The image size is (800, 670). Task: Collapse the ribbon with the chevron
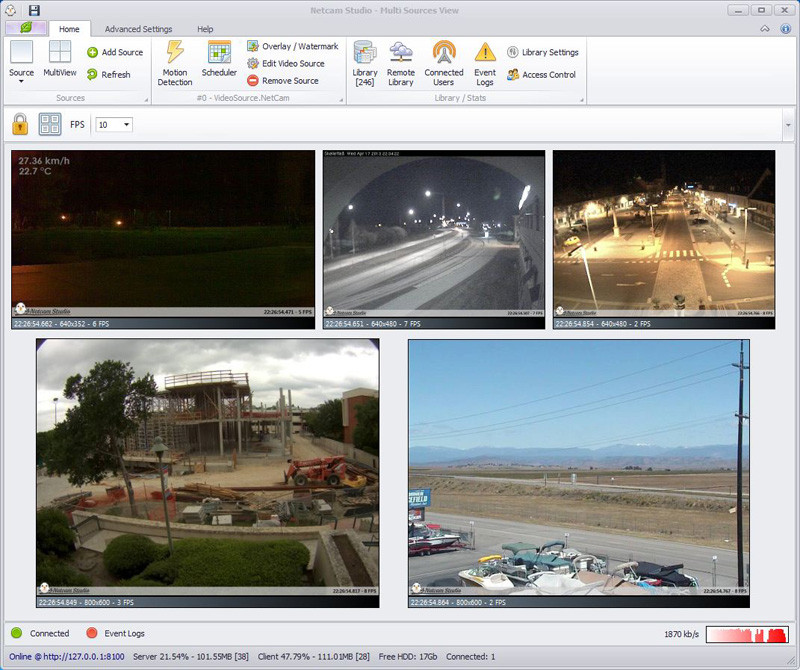coord(765,29)
